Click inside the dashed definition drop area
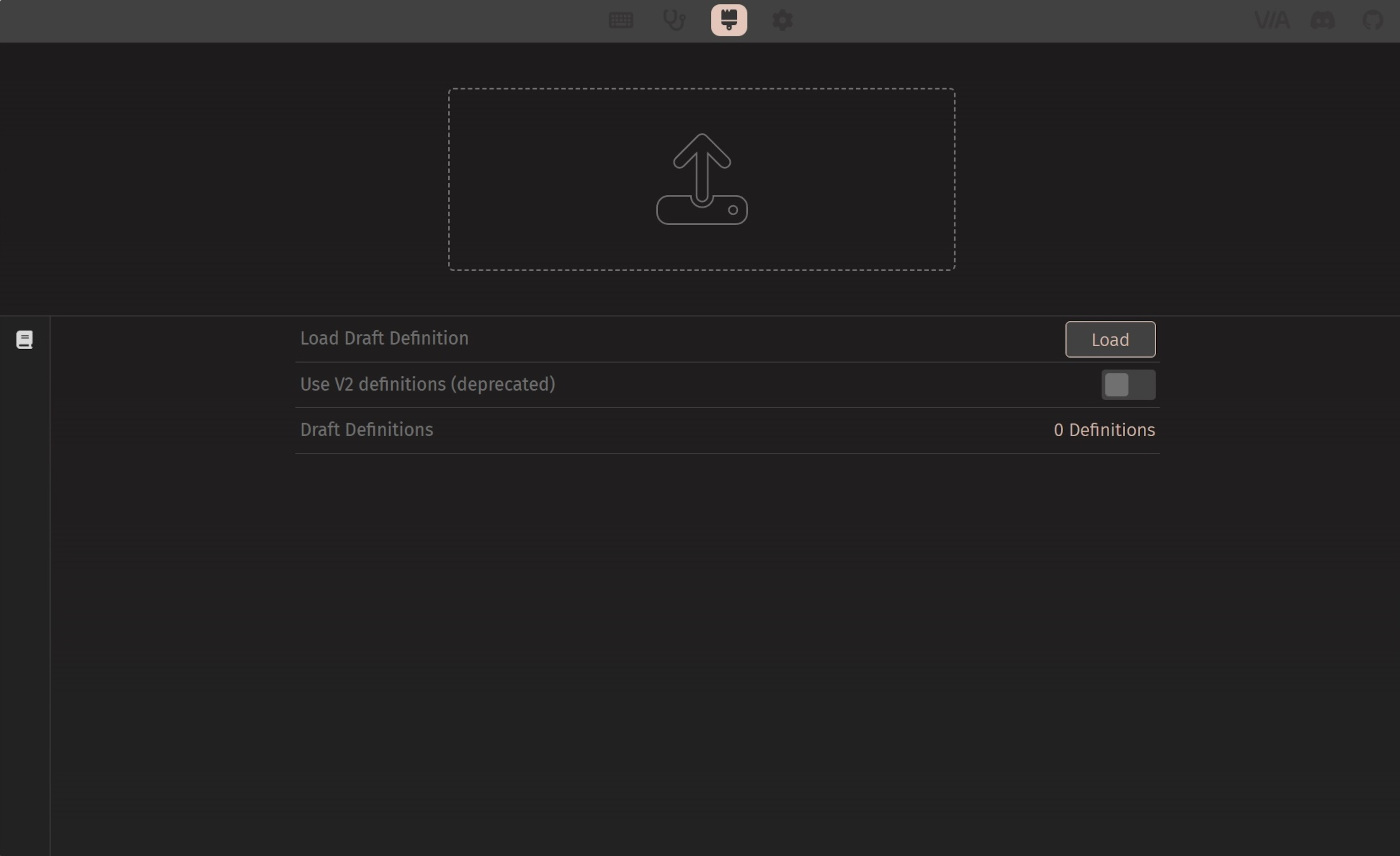This screenshot has width=1400, height=856. tap(702, 179)
